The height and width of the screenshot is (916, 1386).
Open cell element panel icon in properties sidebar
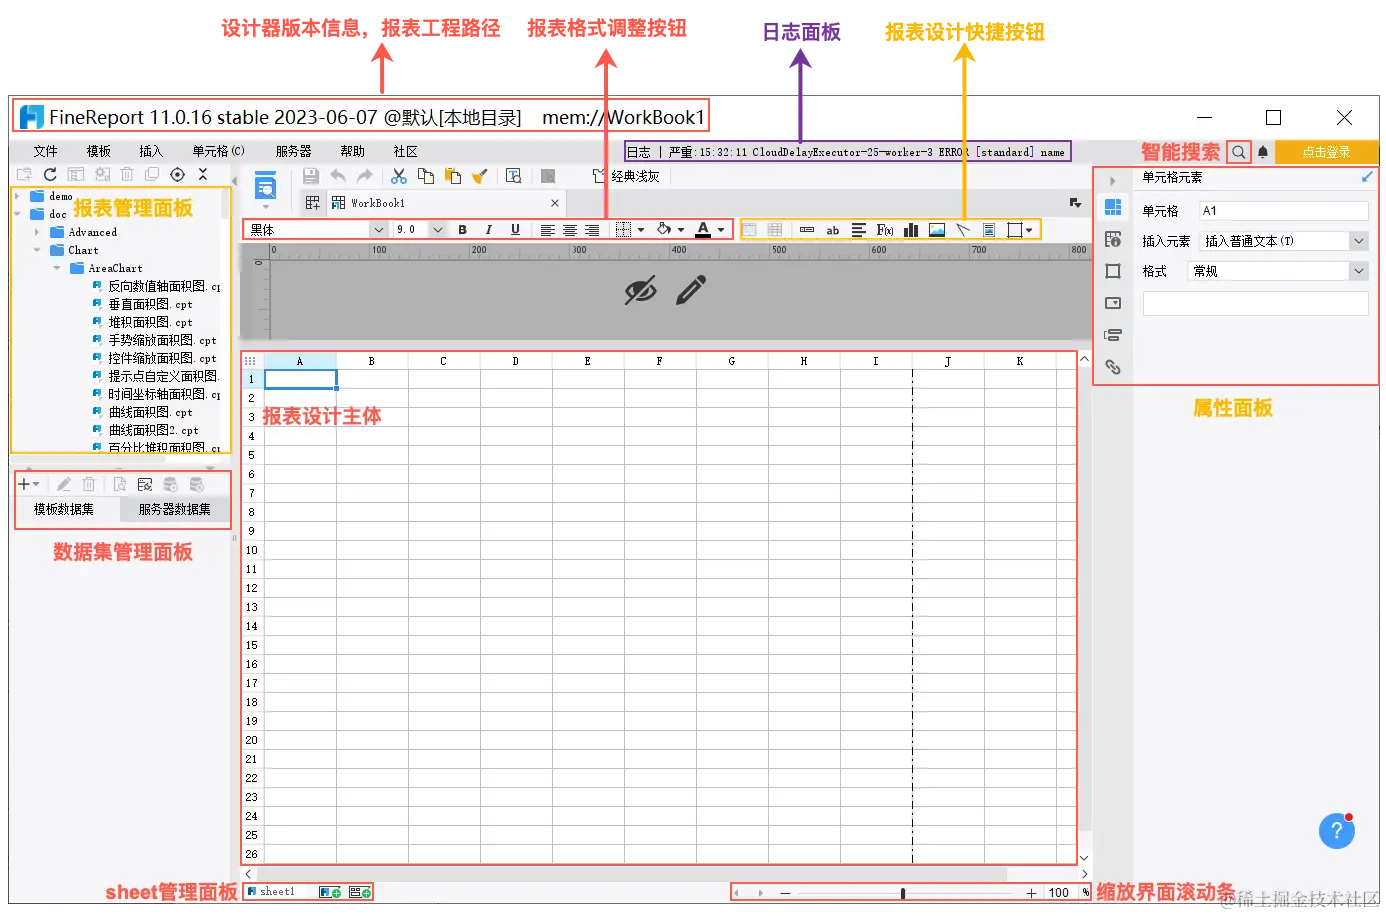click(1113, 207)
